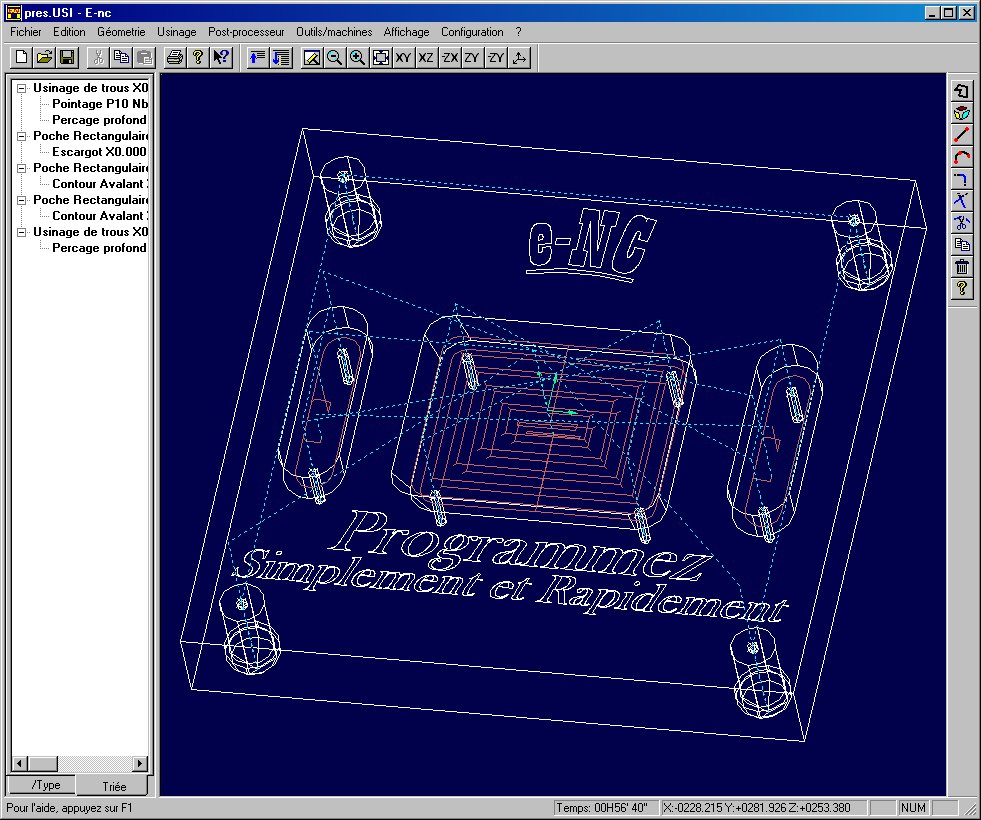Click the question mark in right toolbar
Screen dimensions: 981x820
[x=962, y=288]
